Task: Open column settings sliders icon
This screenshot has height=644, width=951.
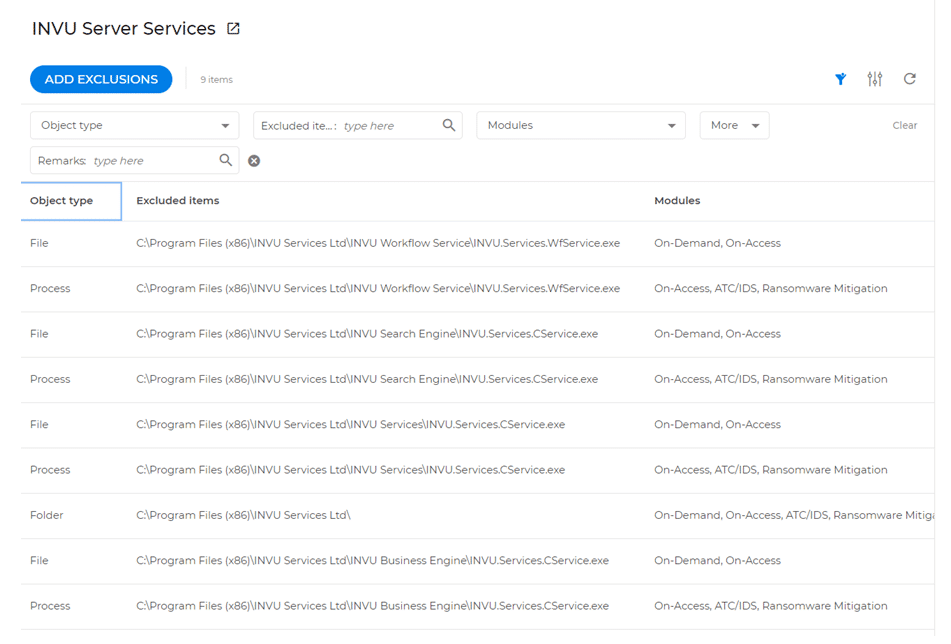Action: point(875,79)
